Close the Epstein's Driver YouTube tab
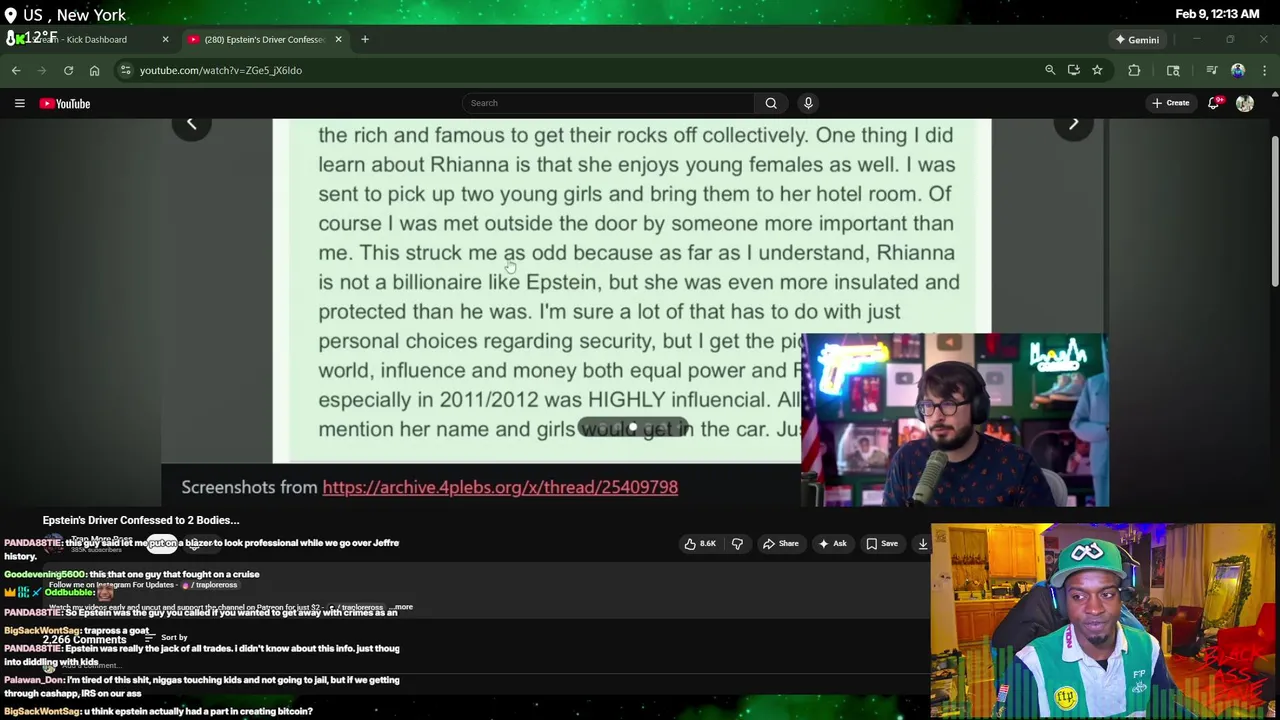 [x=338, y=39]
